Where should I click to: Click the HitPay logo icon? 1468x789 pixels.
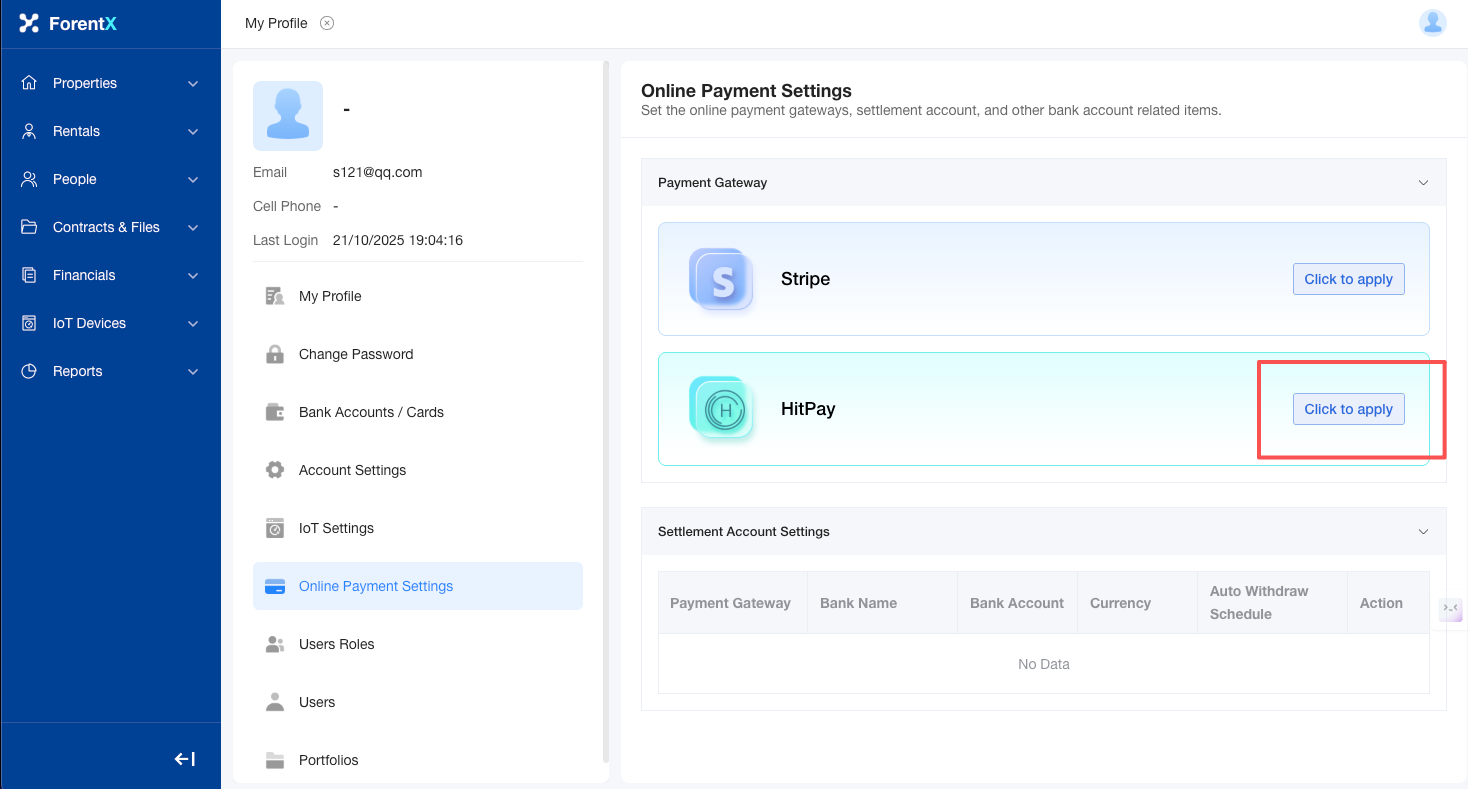pos(721,409)
